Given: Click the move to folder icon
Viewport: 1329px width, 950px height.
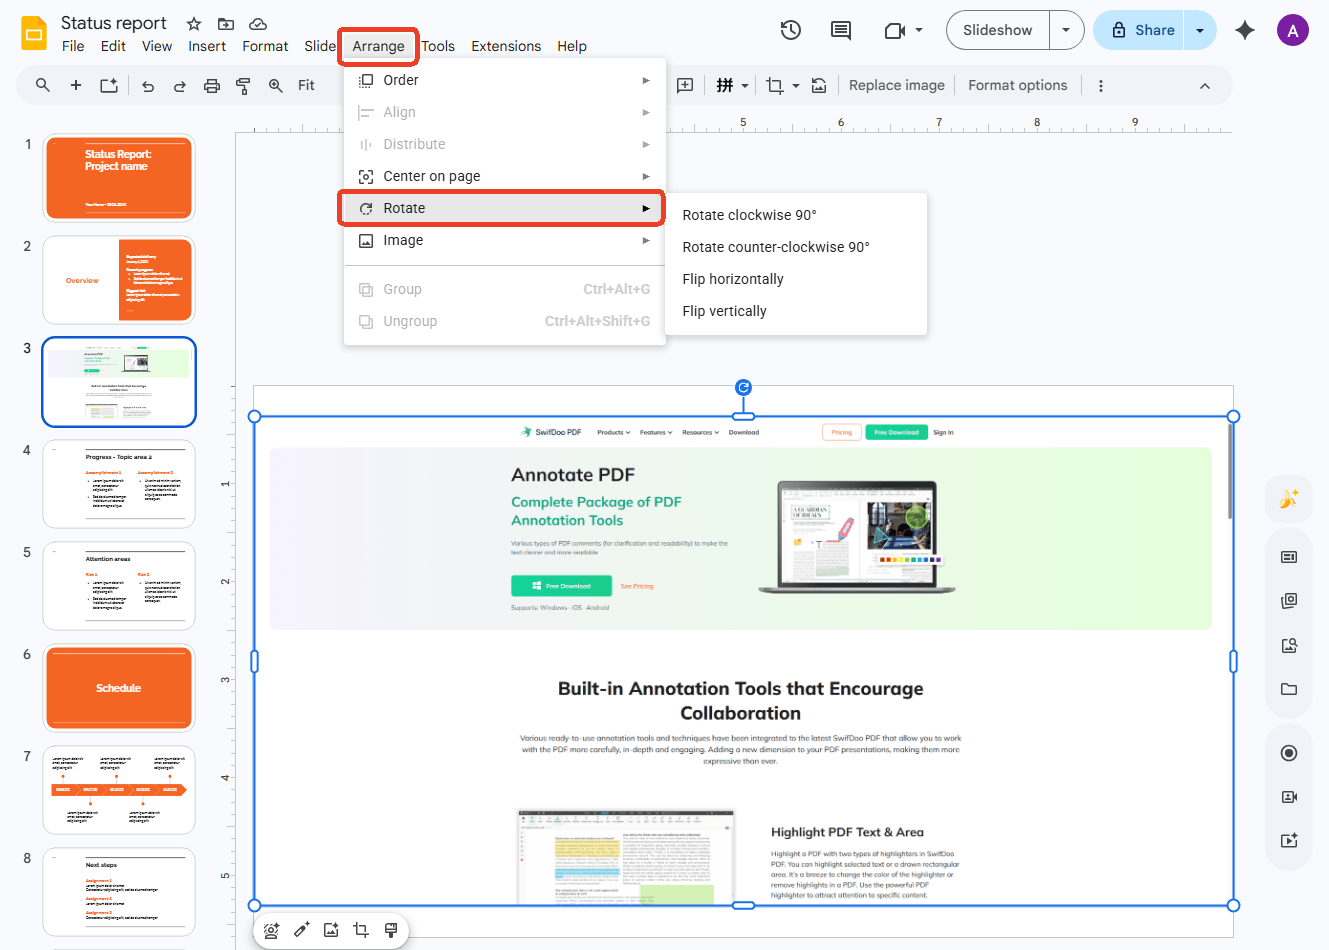Looking at the screenshot, I should pyautogui.click(x=226, y=23).
